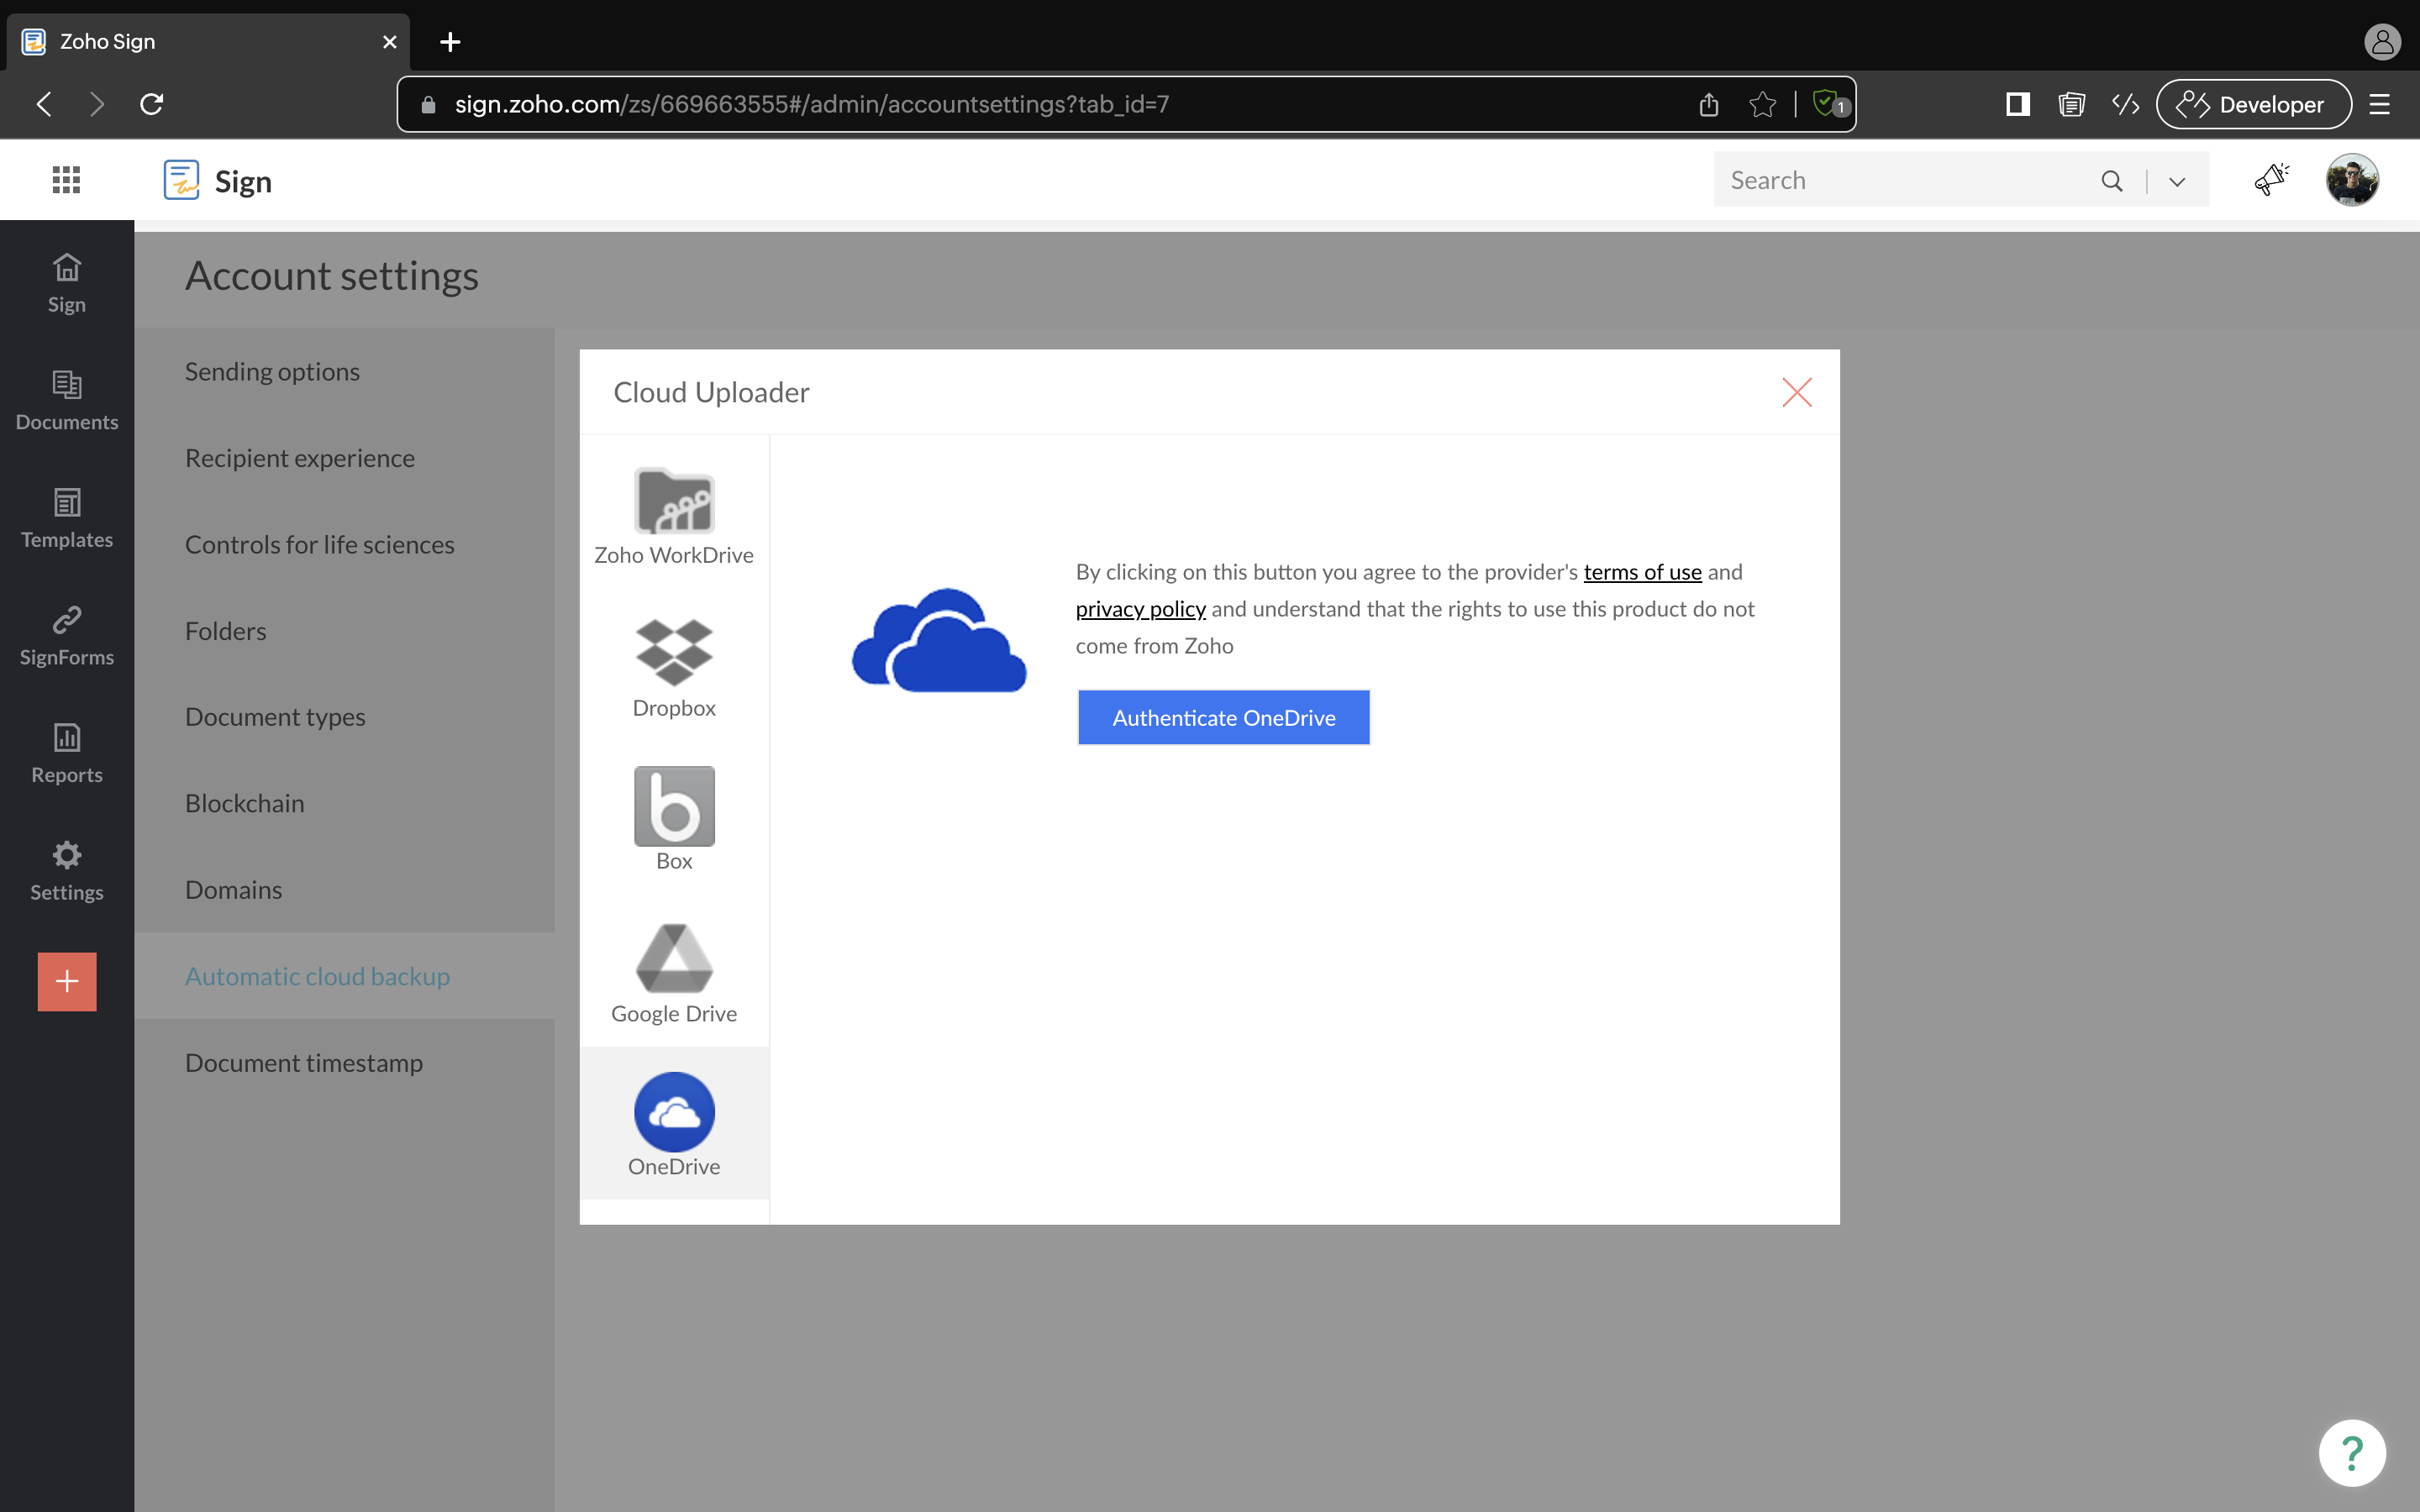Close the Cloud Uploader dialog

(x=1796, y=392)
